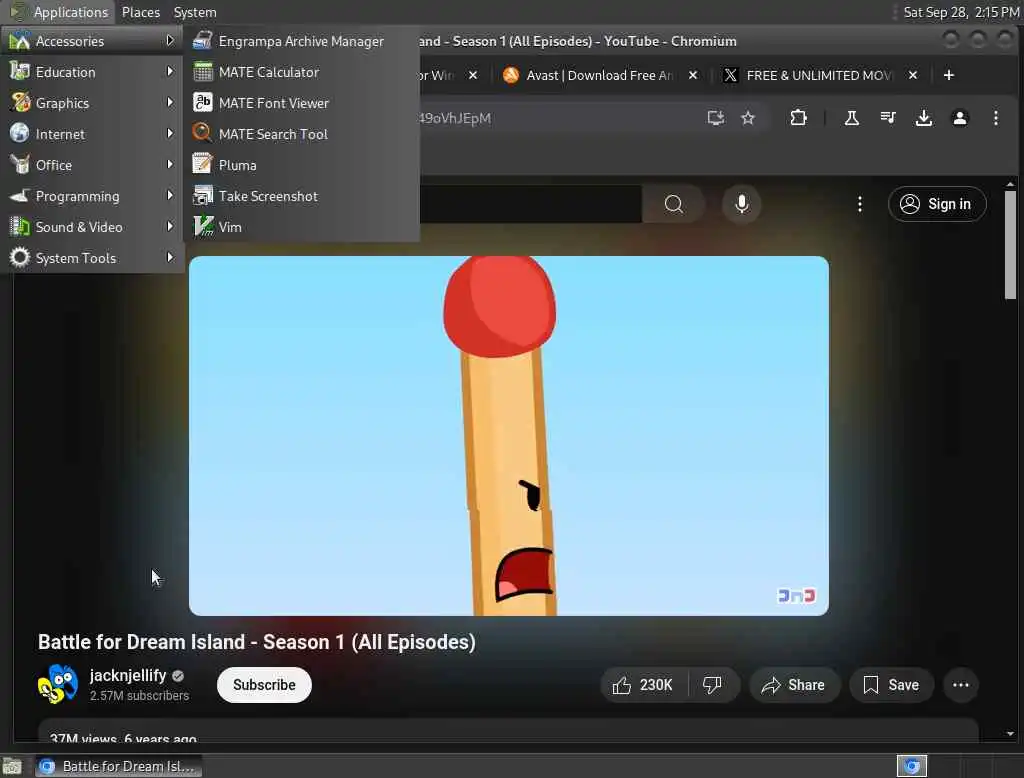
Task: Click the calculator icon
Action: point(202,72)
